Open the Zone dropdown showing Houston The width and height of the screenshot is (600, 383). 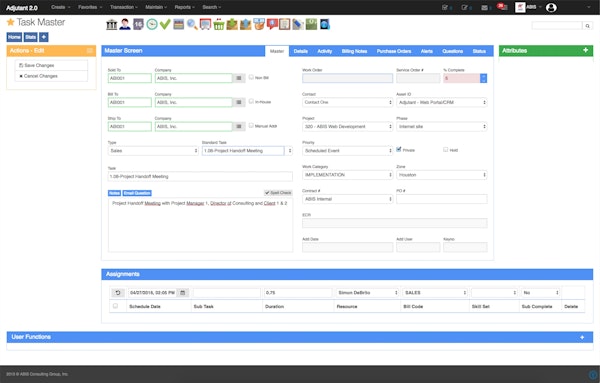[442, 175]
